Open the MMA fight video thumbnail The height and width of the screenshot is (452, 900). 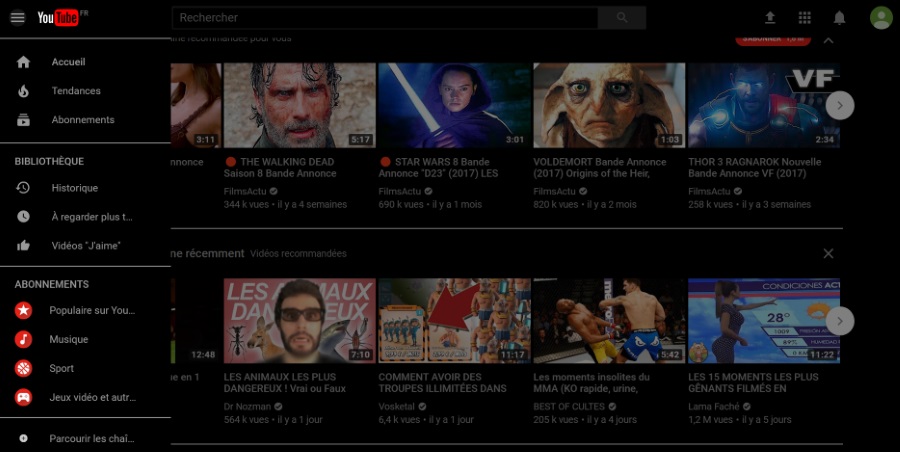pos(609,320)
